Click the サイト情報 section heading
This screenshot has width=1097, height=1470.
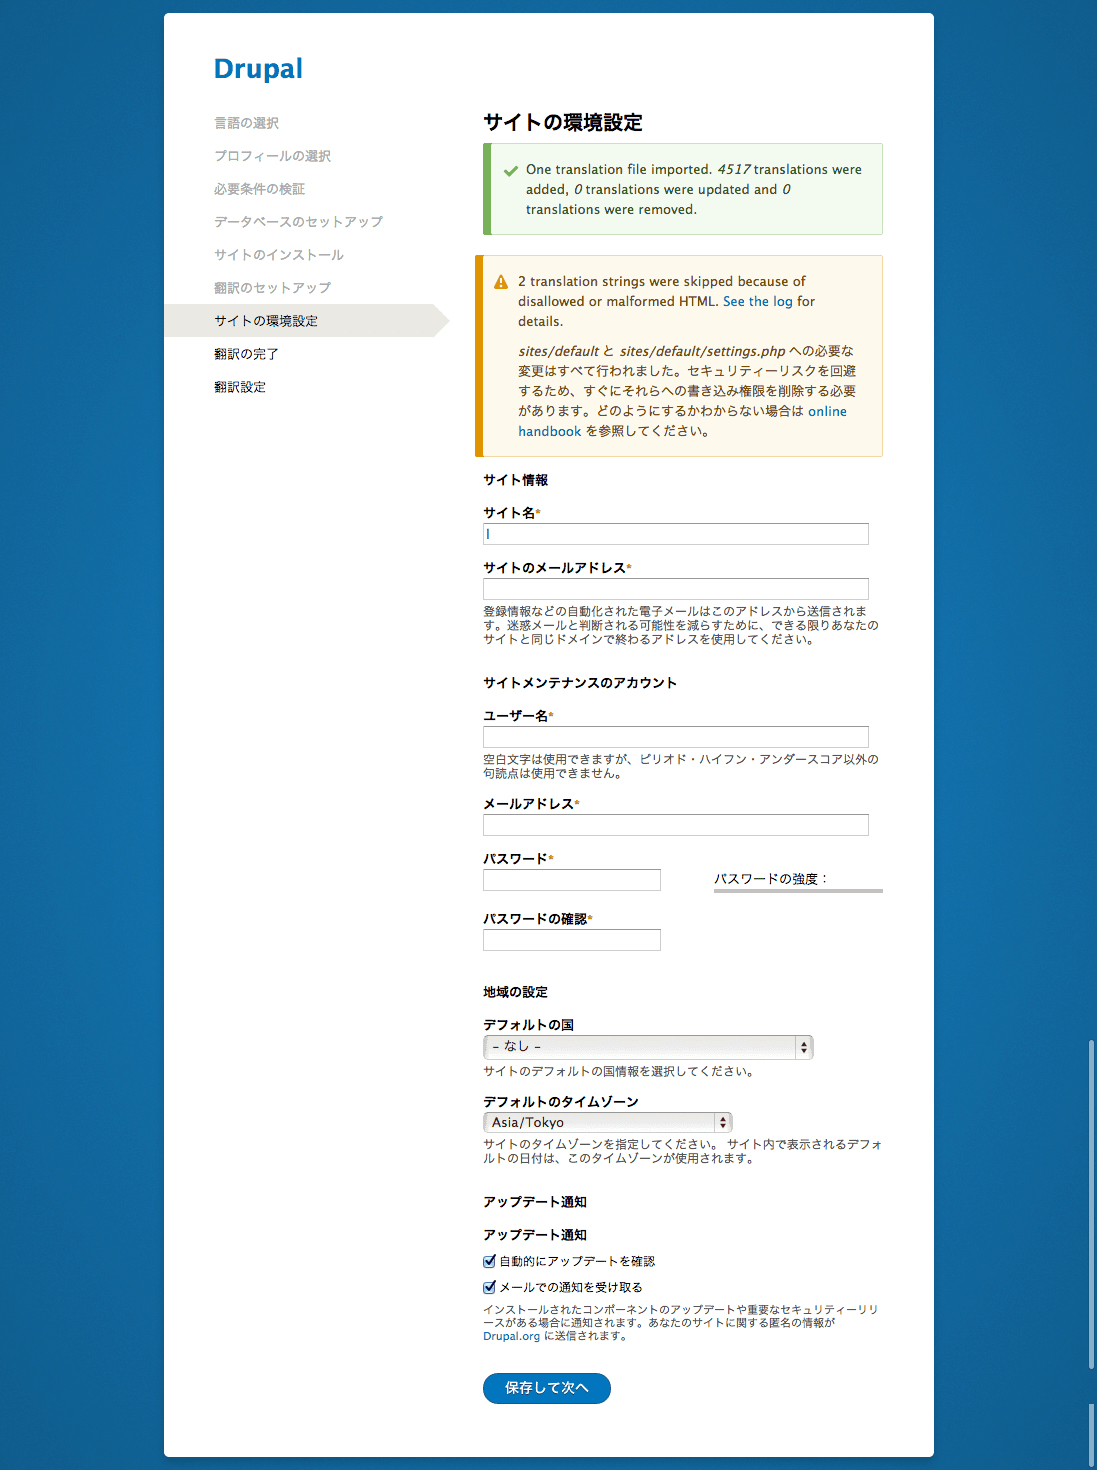516,480
